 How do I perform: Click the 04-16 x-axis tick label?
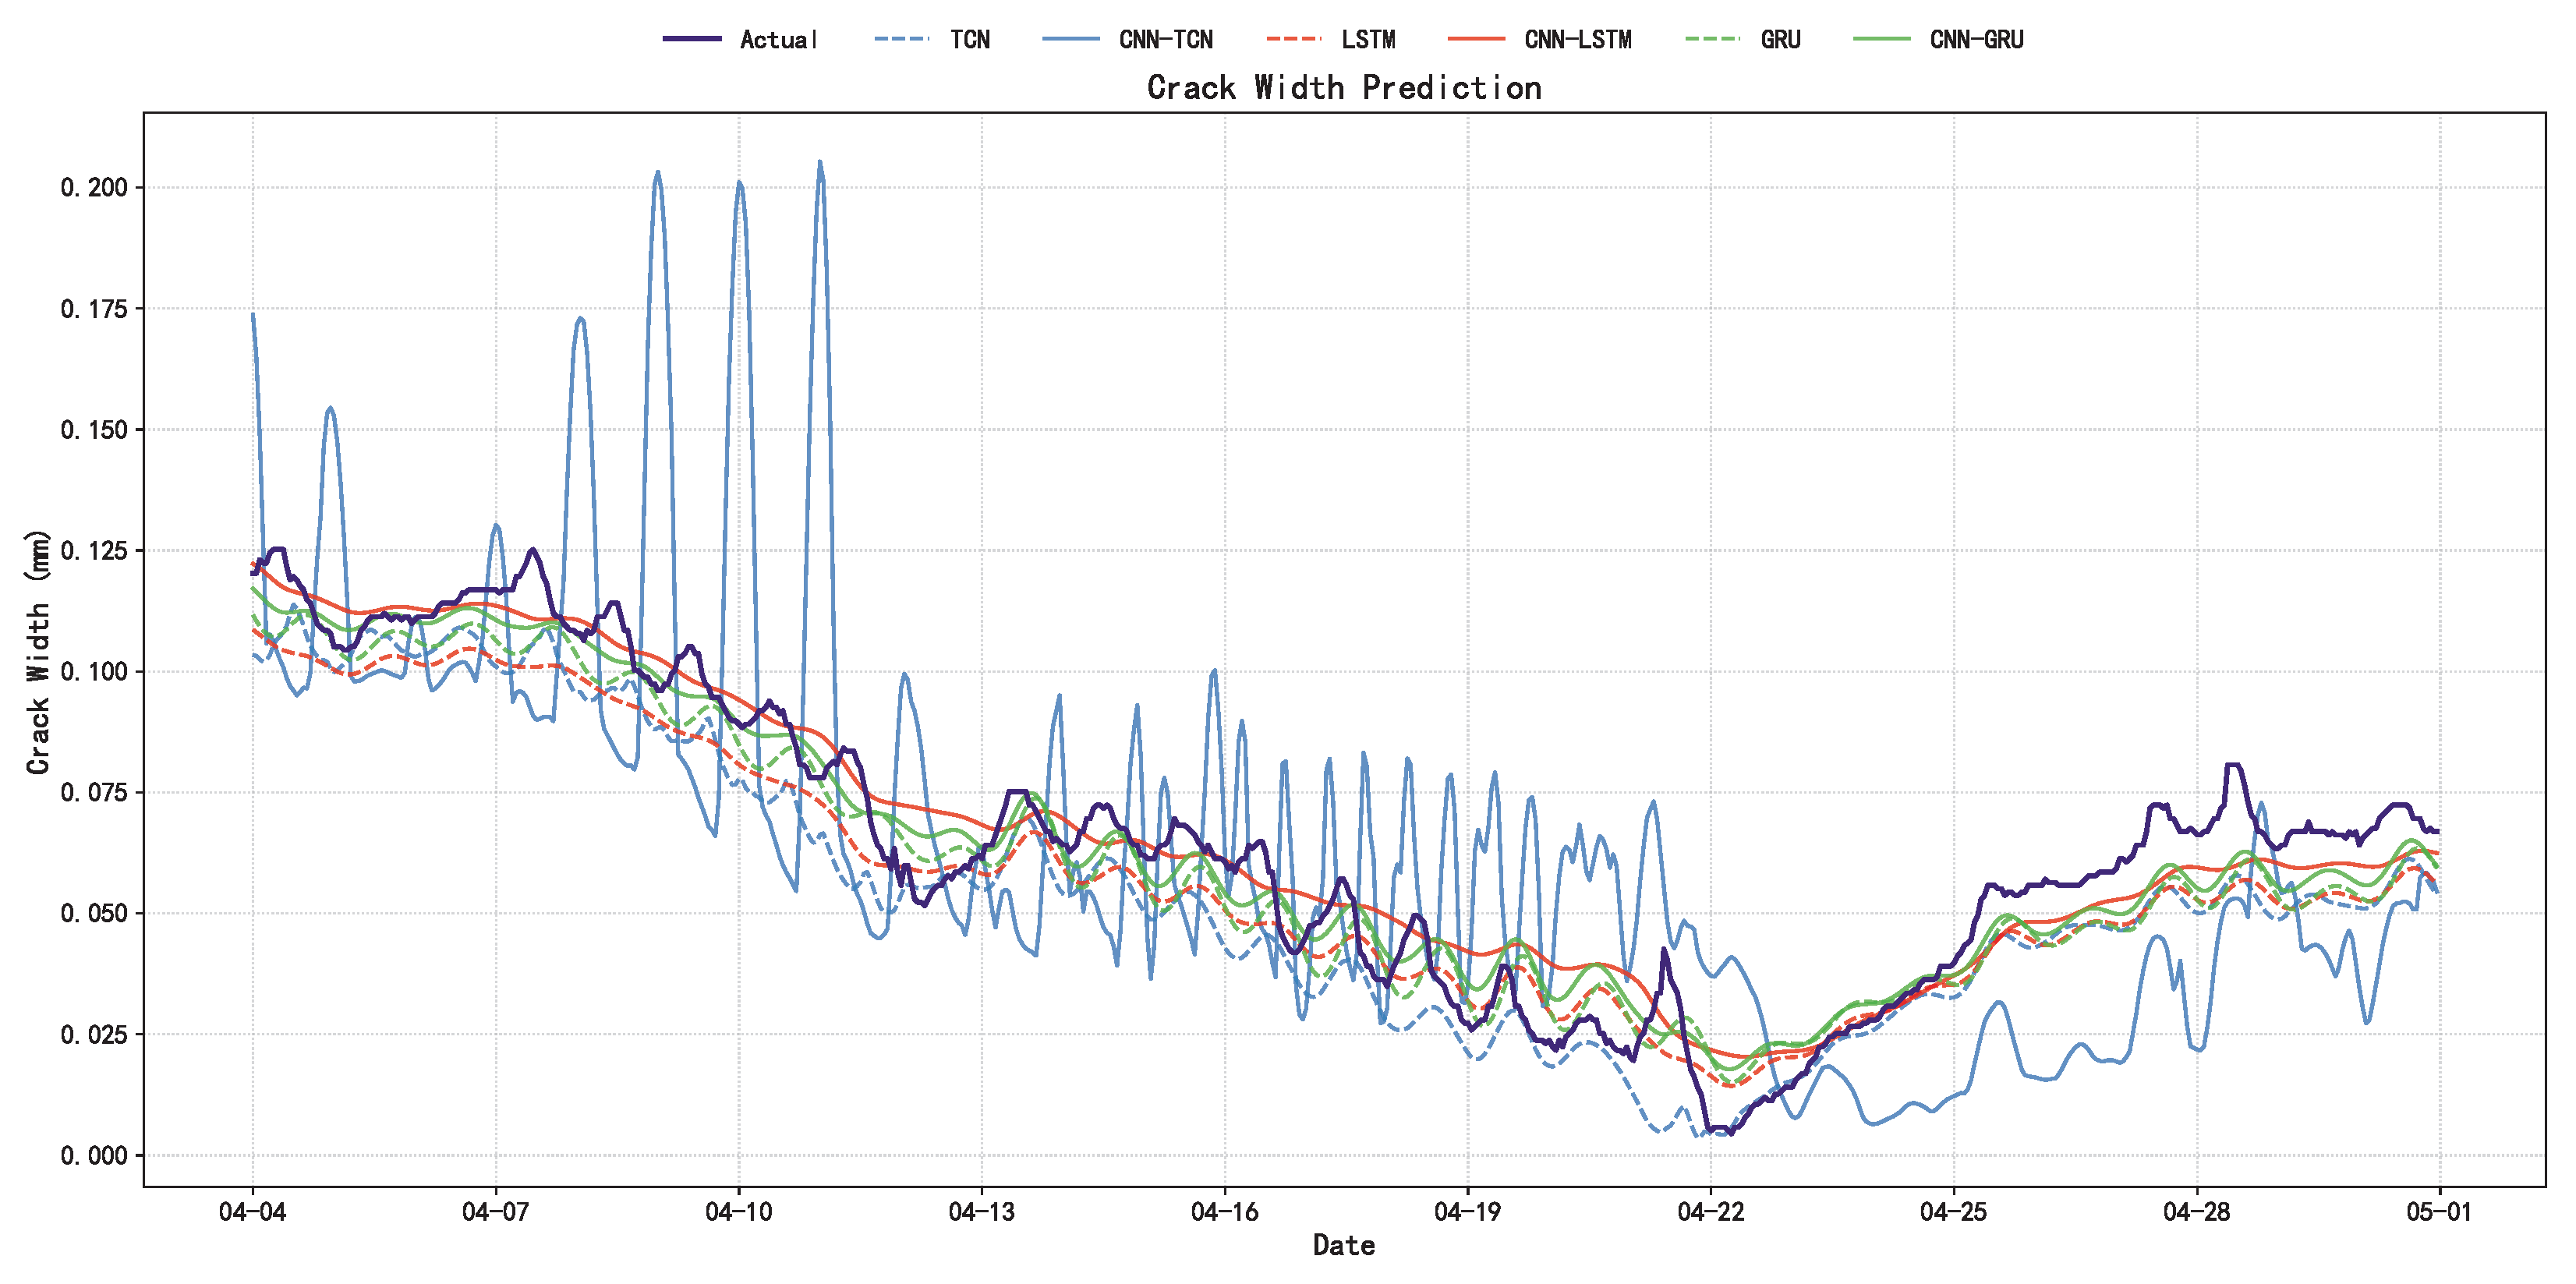click(1224, 1212)
